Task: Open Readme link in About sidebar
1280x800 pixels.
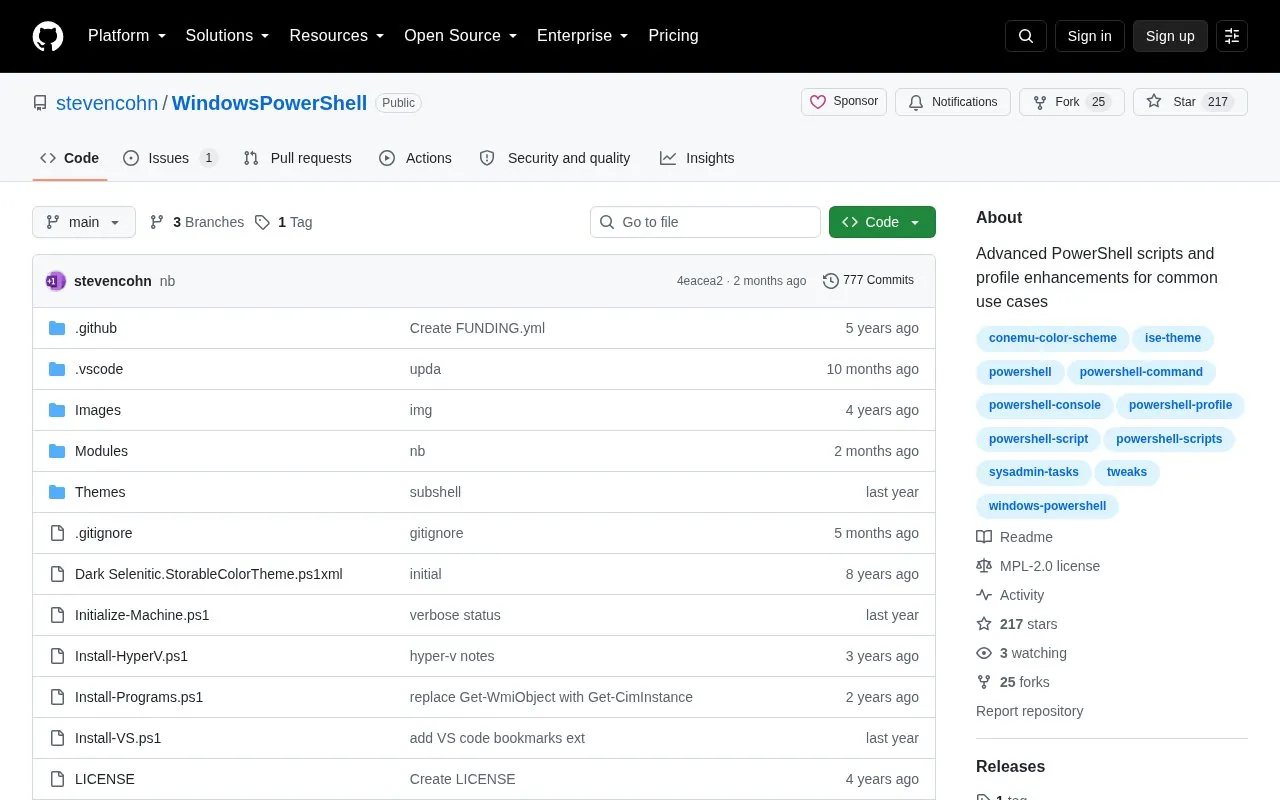Action: pos(1015,537)
